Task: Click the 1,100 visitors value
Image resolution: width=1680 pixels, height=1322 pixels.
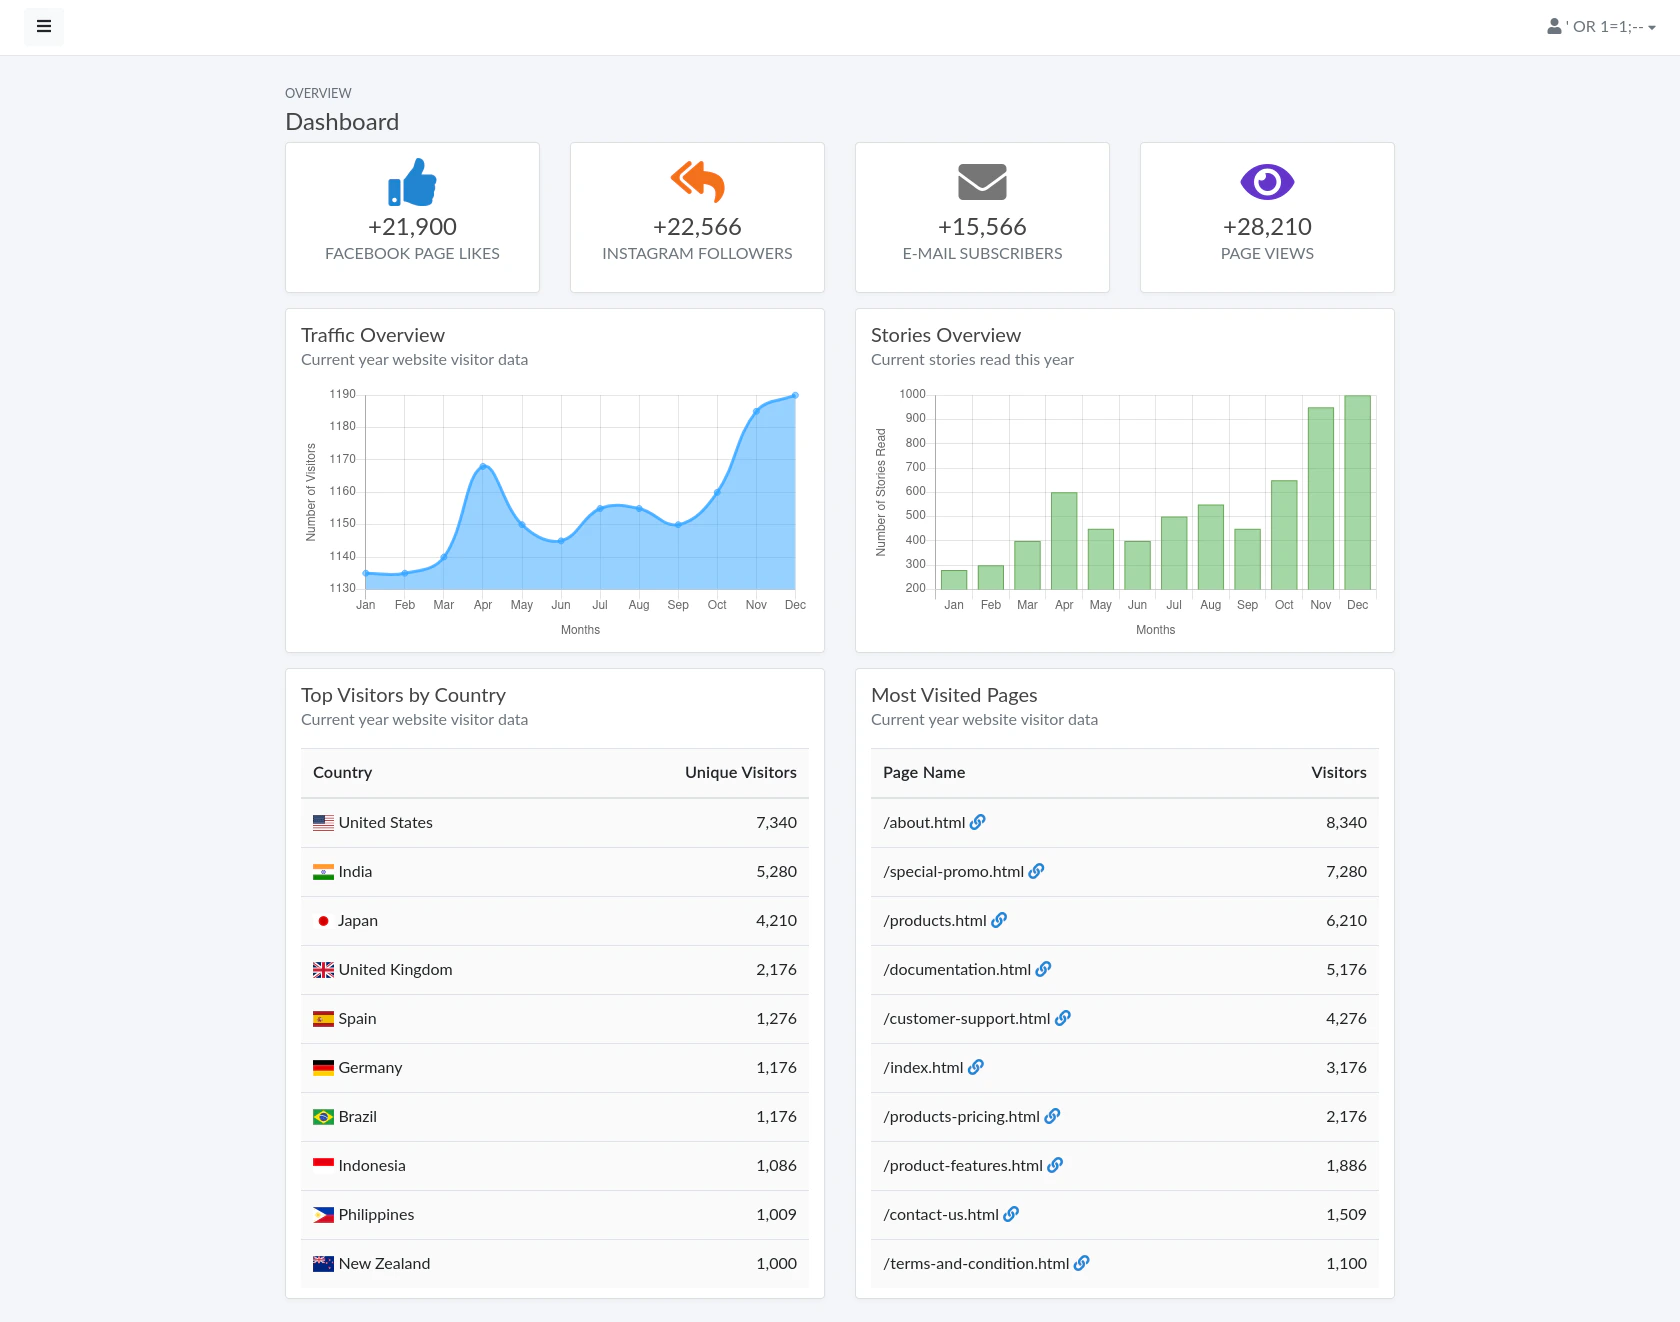Action: tap(1346, 1264)
